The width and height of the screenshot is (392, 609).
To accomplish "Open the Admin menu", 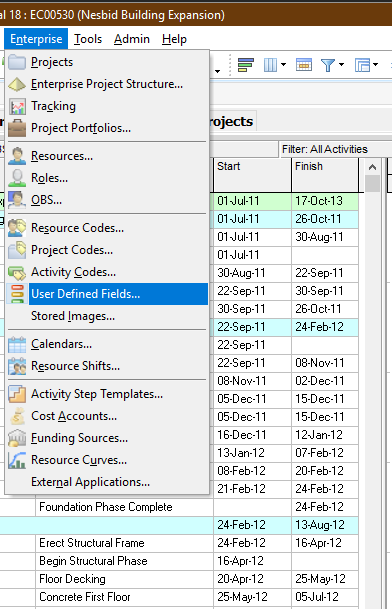I will tap(132, 39).
